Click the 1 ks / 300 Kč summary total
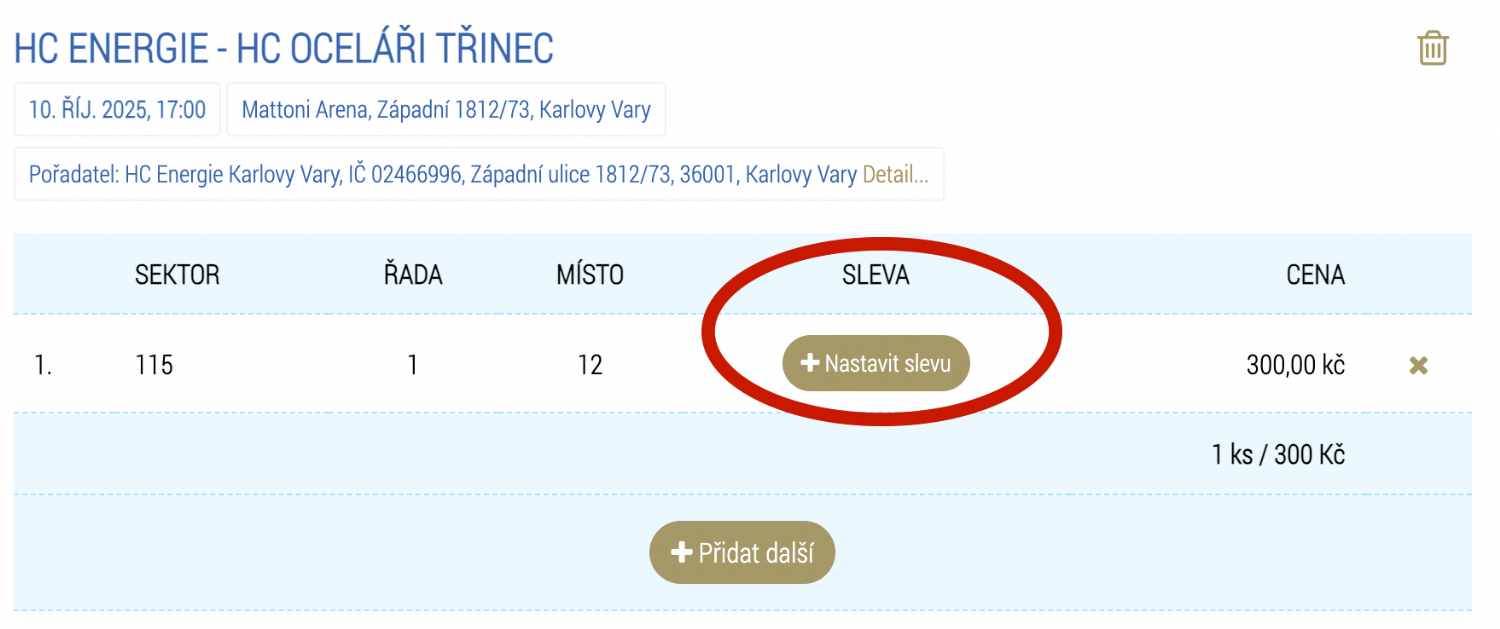 [1278, 455]
